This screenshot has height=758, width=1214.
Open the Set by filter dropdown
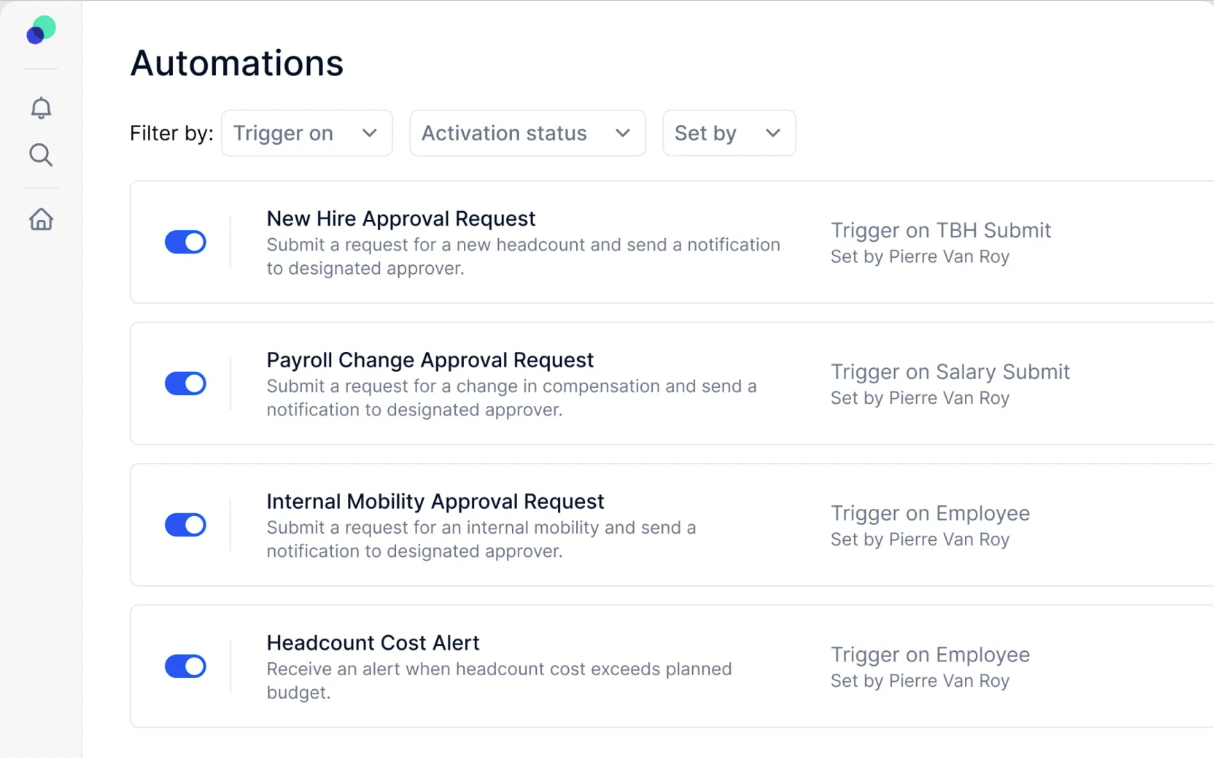tap(729, 133)
